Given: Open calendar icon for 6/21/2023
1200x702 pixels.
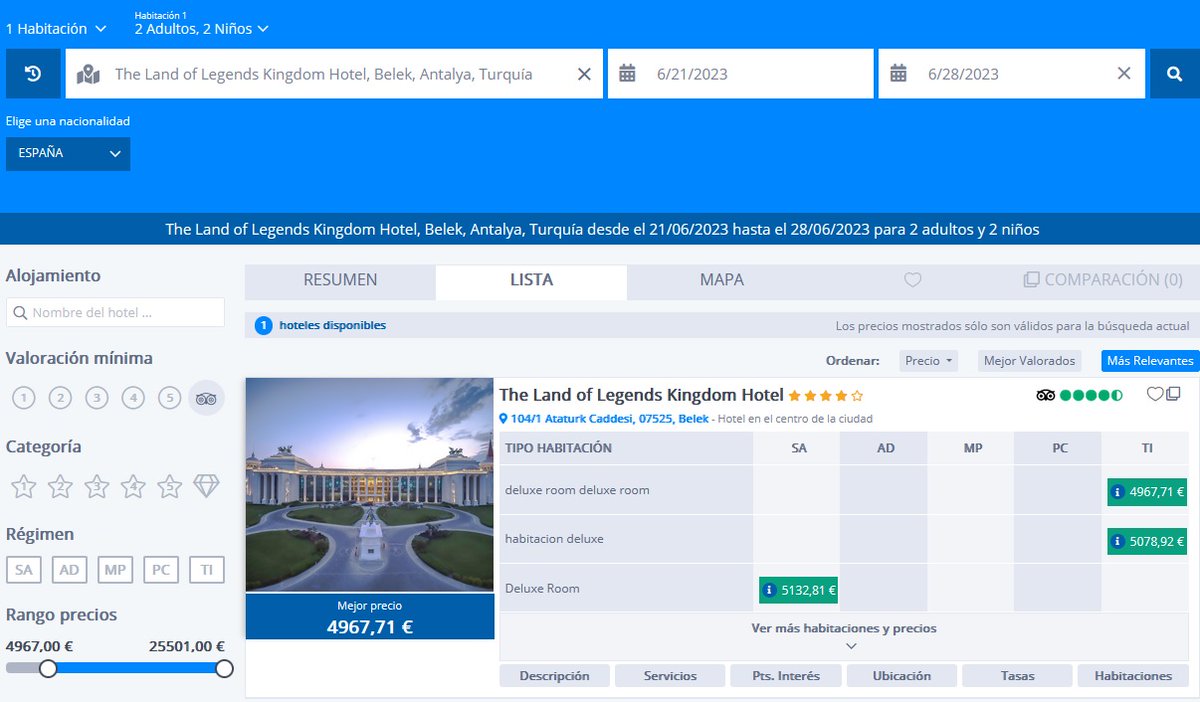Looking at the screenshot, I should (x=627, y=73).
